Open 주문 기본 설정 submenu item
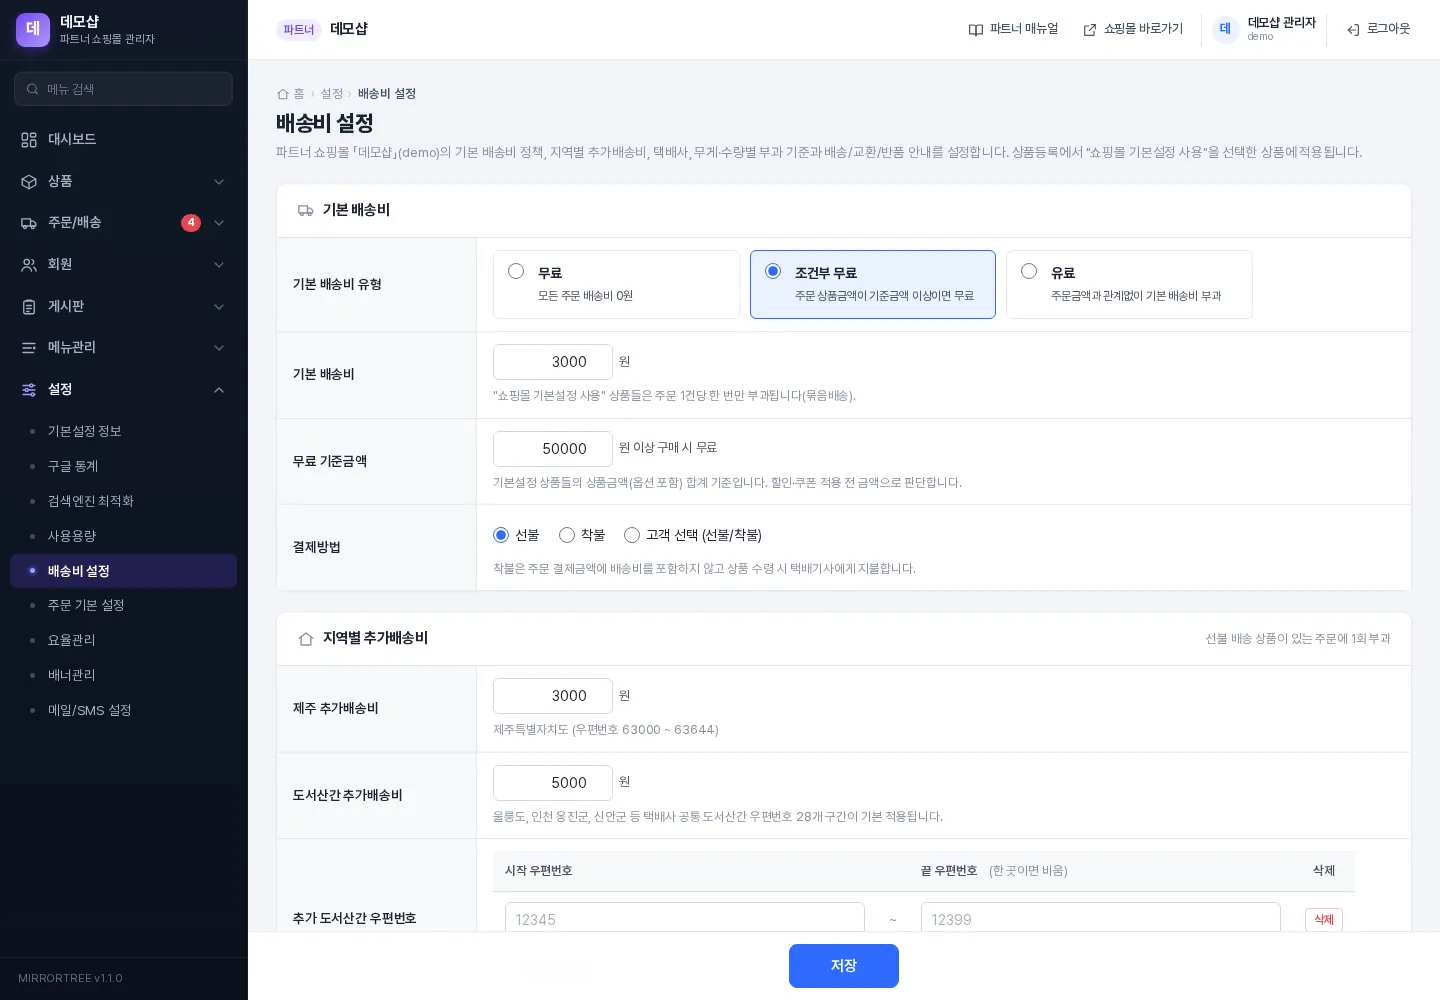Screen dimensions: 1440x1000 pyautogui.click(x=124, y=605)
